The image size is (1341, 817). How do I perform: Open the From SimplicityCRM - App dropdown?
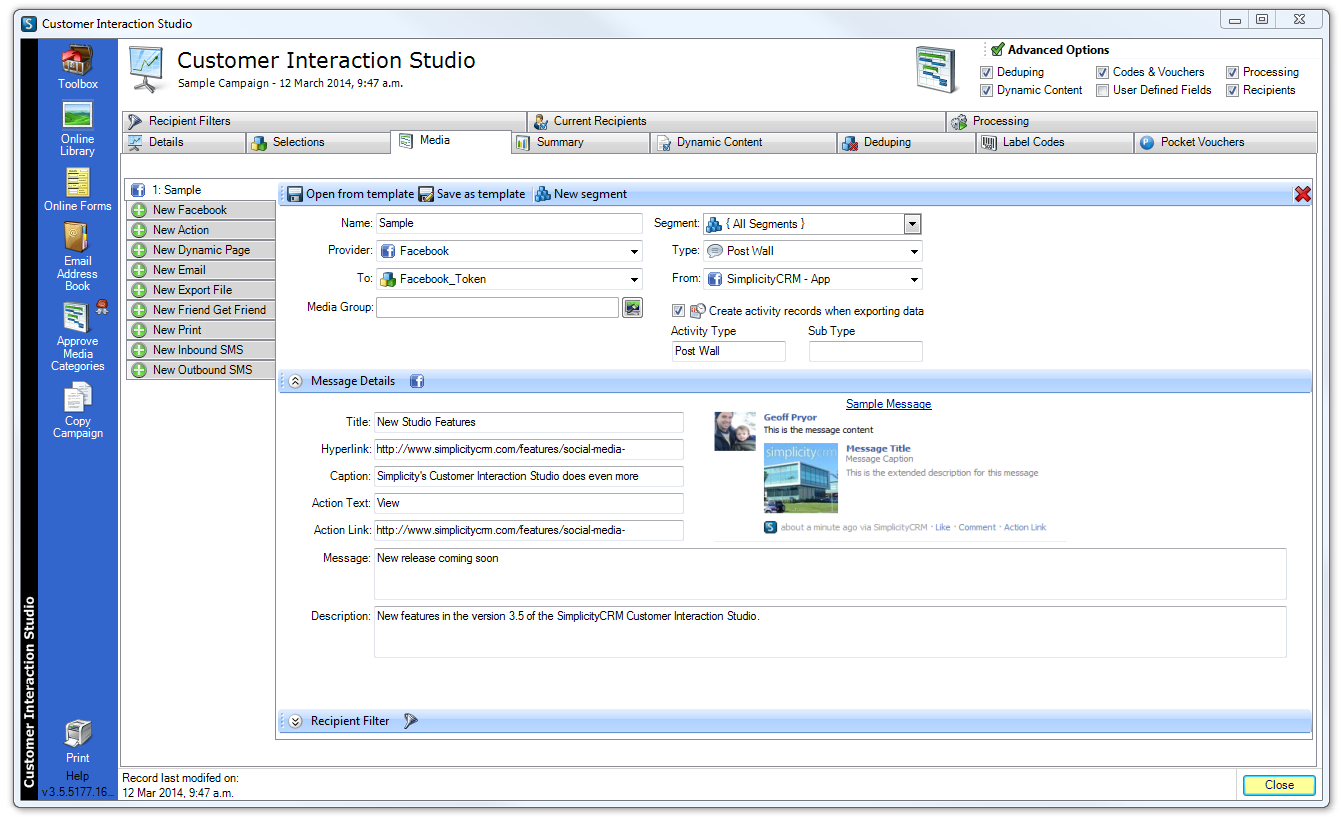pos(914,280)
